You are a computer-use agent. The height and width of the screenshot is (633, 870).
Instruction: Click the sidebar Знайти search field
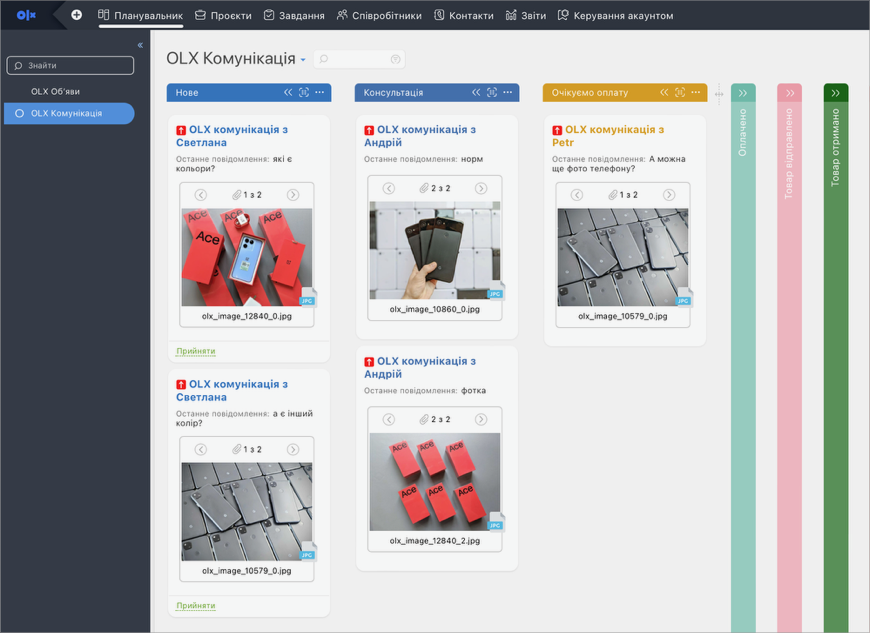[70, 65]
